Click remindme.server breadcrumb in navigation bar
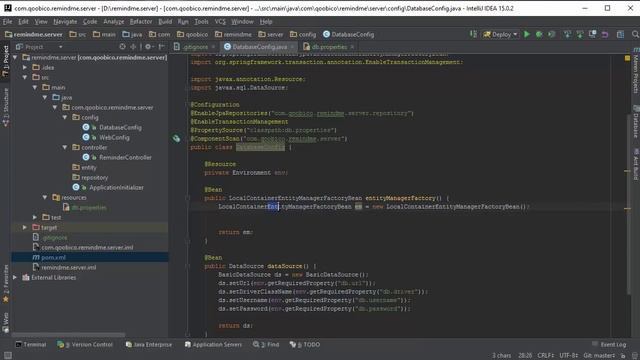Viewport: 640px width, 360px height. [34, 34]
